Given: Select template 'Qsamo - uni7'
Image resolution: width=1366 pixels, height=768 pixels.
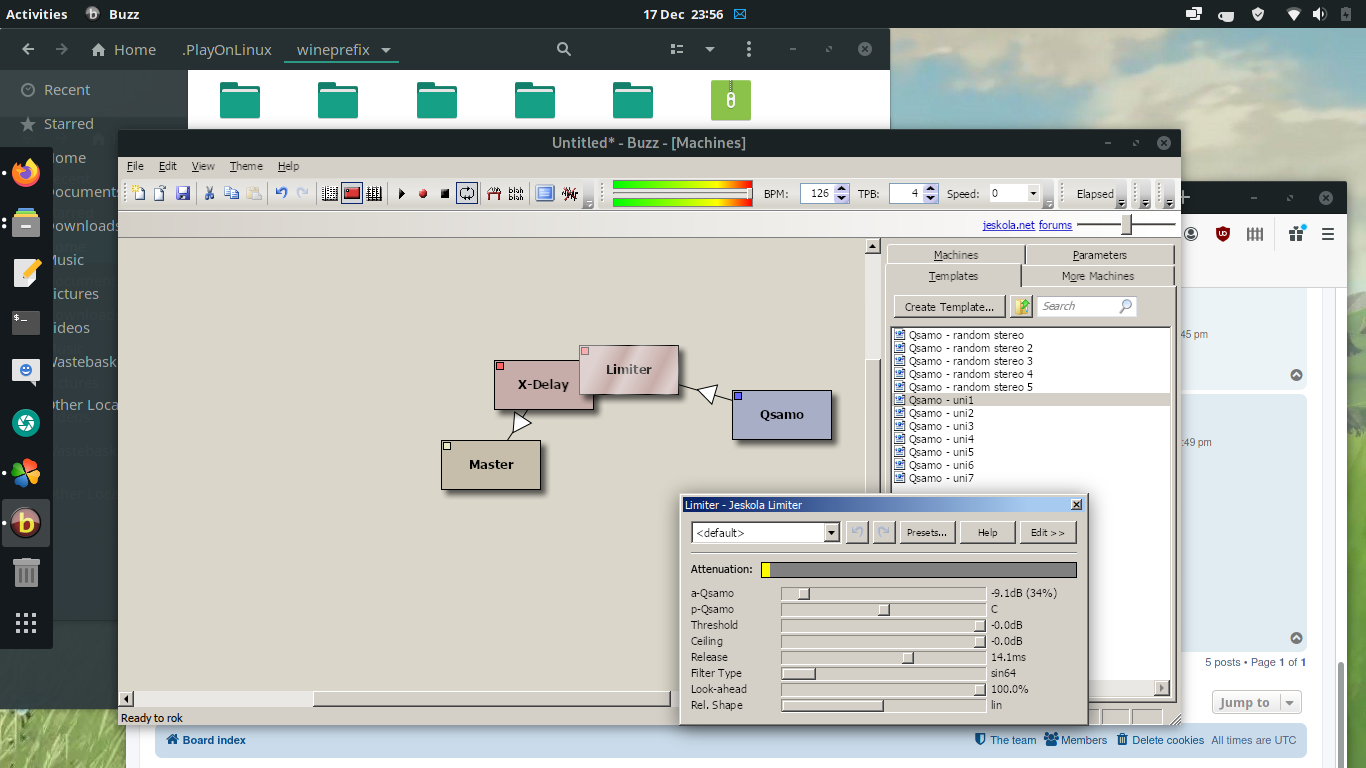Looking at the screenshot, I should (x=942, y=478).
